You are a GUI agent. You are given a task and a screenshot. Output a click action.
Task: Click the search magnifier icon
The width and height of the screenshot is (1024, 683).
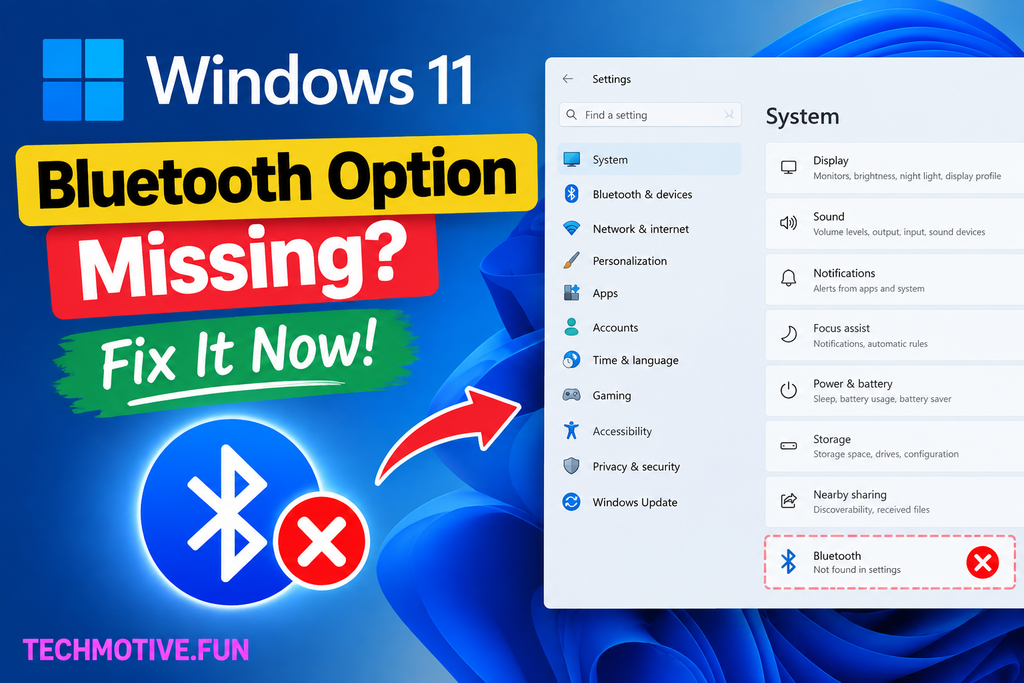point(571,115)
